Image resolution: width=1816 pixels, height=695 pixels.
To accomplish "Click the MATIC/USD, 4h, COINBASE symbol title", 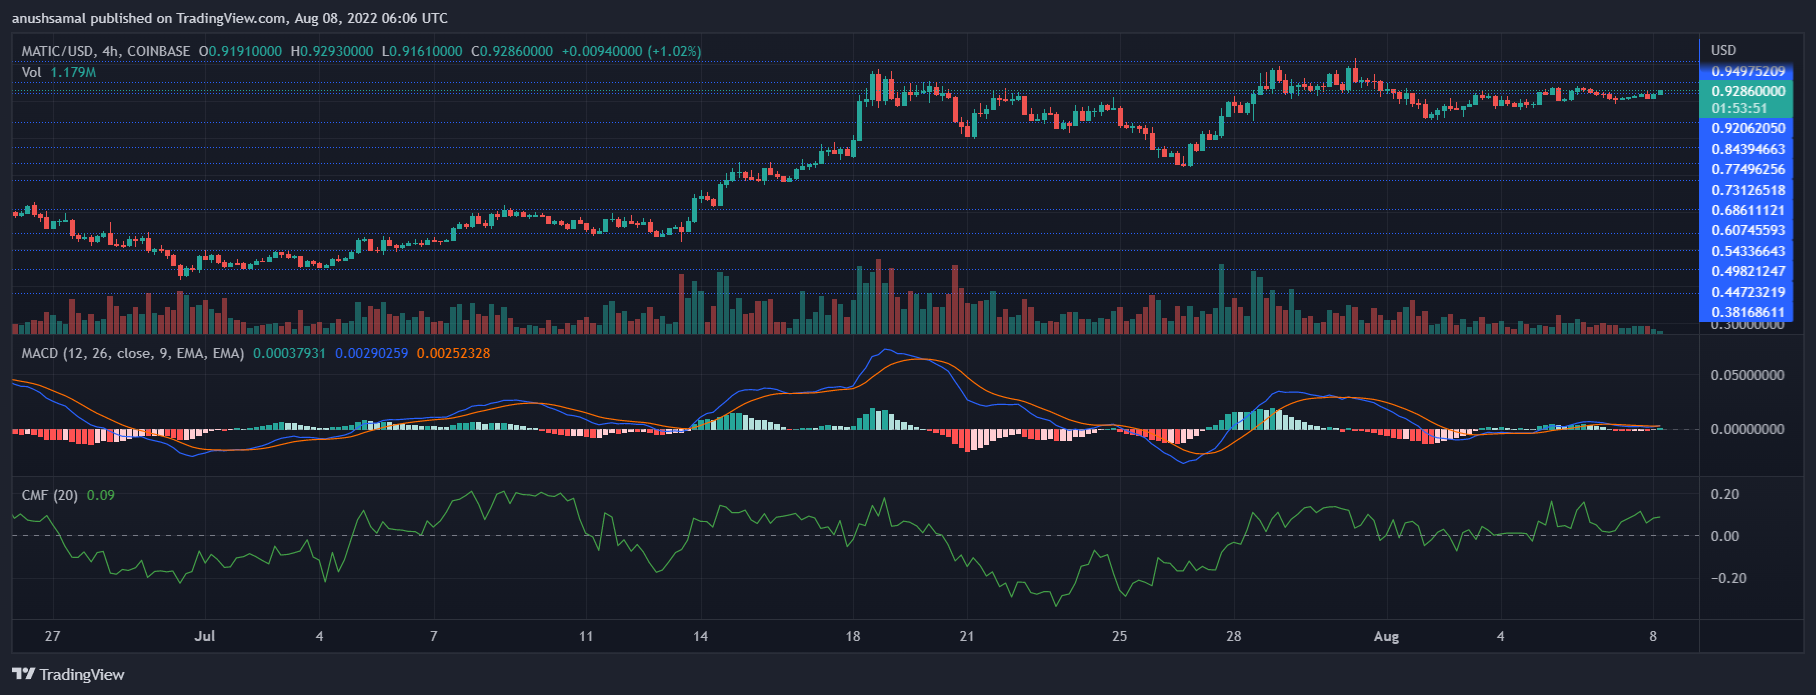I will point(106,51).
